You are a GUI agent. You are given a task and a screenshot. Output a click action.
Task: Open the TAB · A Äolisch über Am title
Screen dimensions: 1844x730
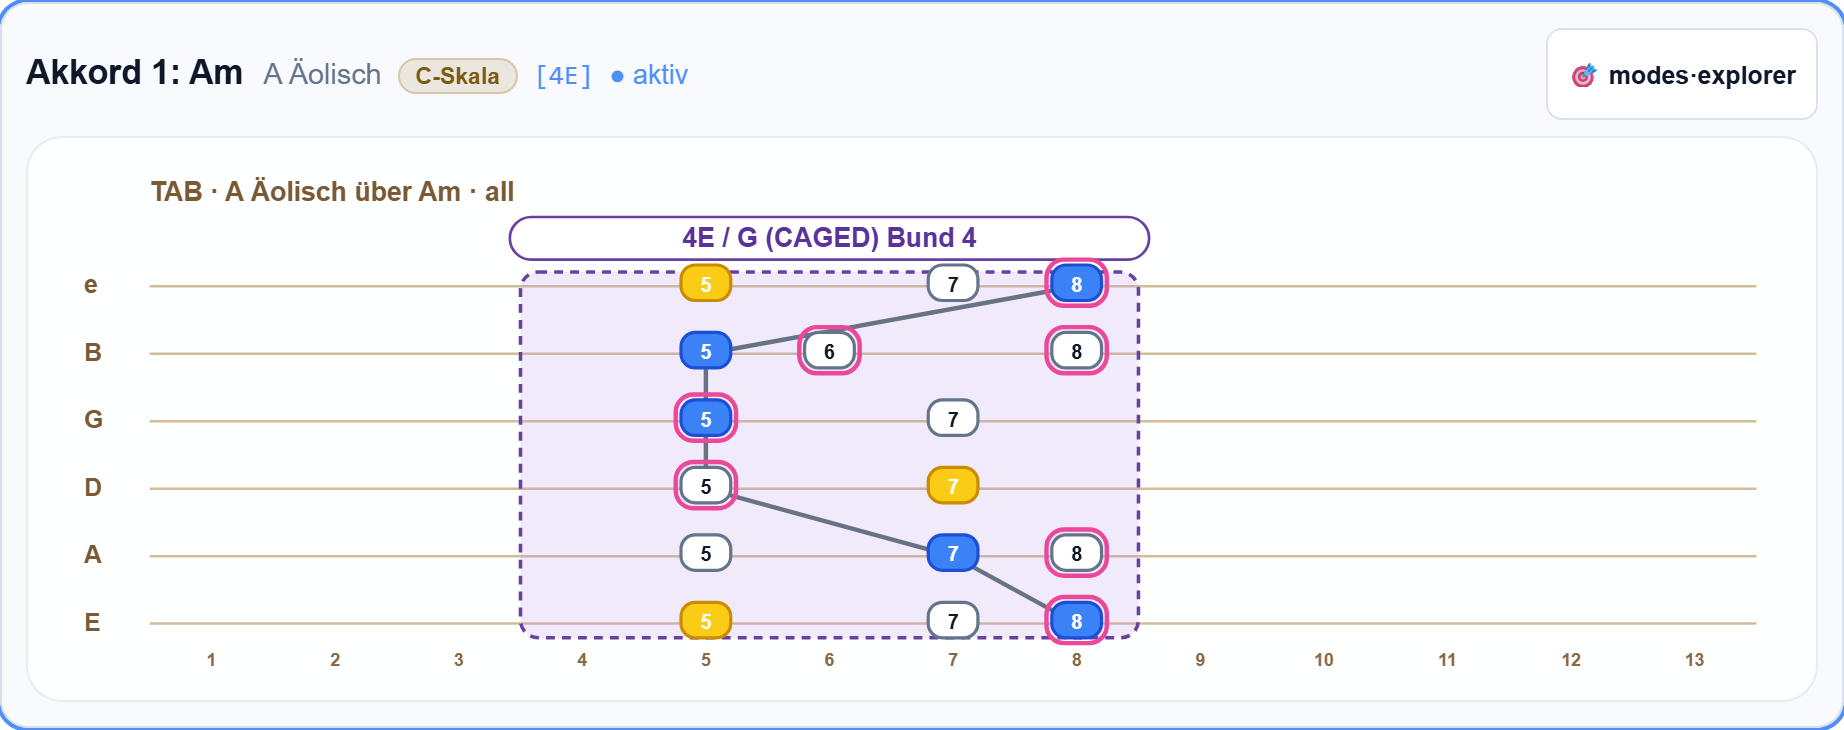332,191
